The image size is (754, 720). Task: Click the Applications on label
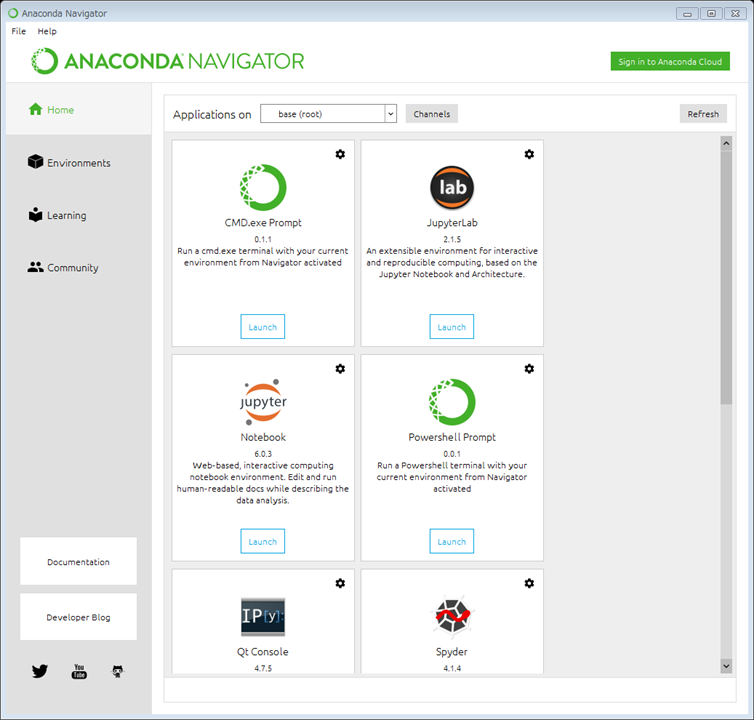(x=212, y=114)
